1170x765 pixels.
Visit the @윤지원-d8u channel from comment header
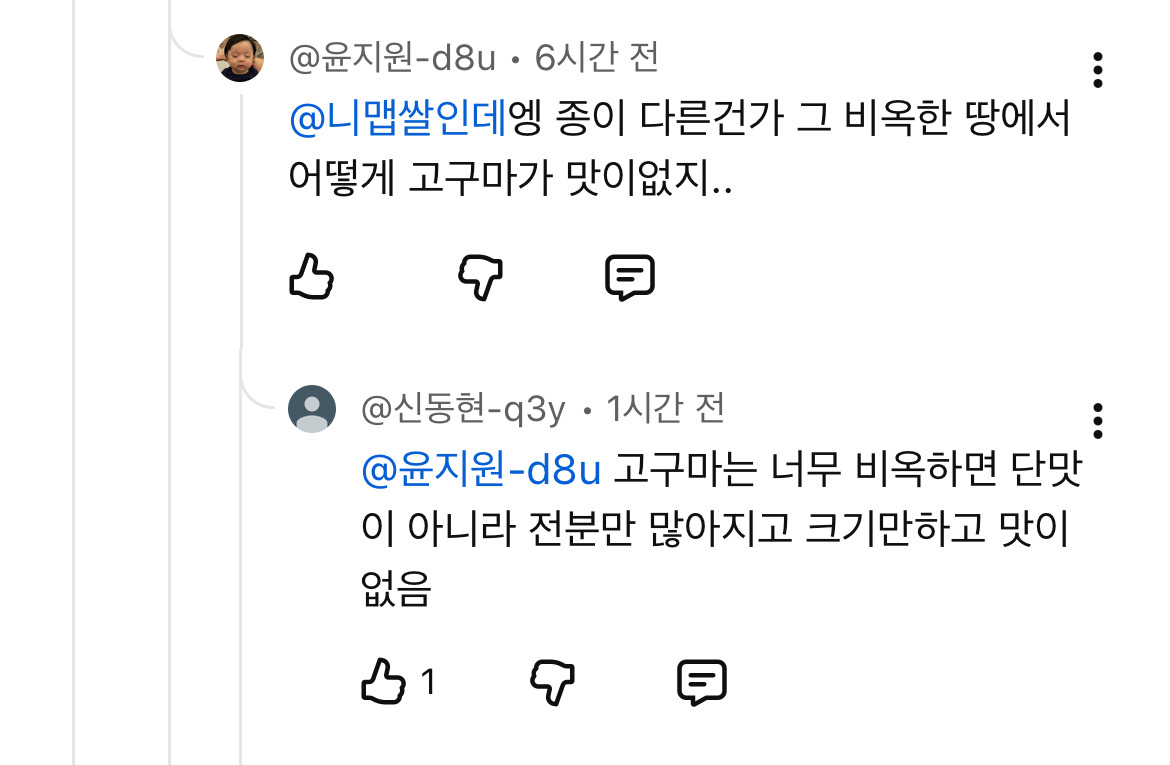coord(392,58)
